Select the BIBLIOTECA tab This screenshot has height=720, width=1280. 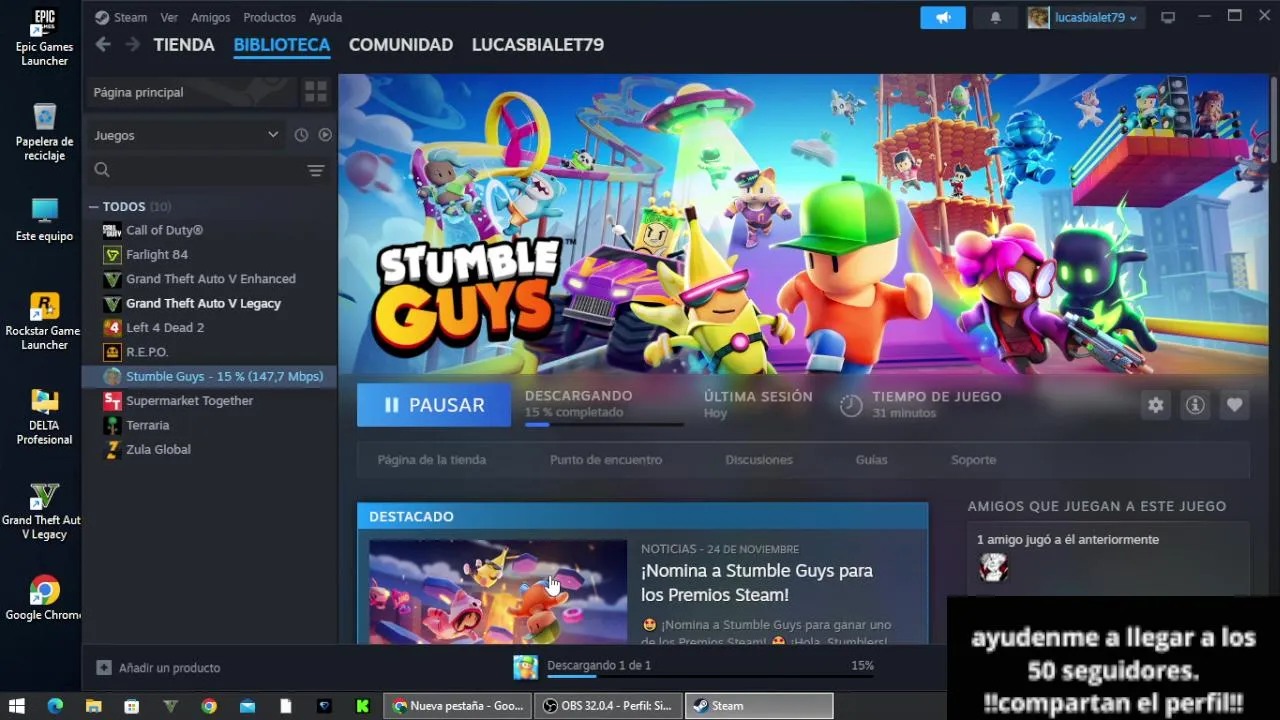click(282, 45)
